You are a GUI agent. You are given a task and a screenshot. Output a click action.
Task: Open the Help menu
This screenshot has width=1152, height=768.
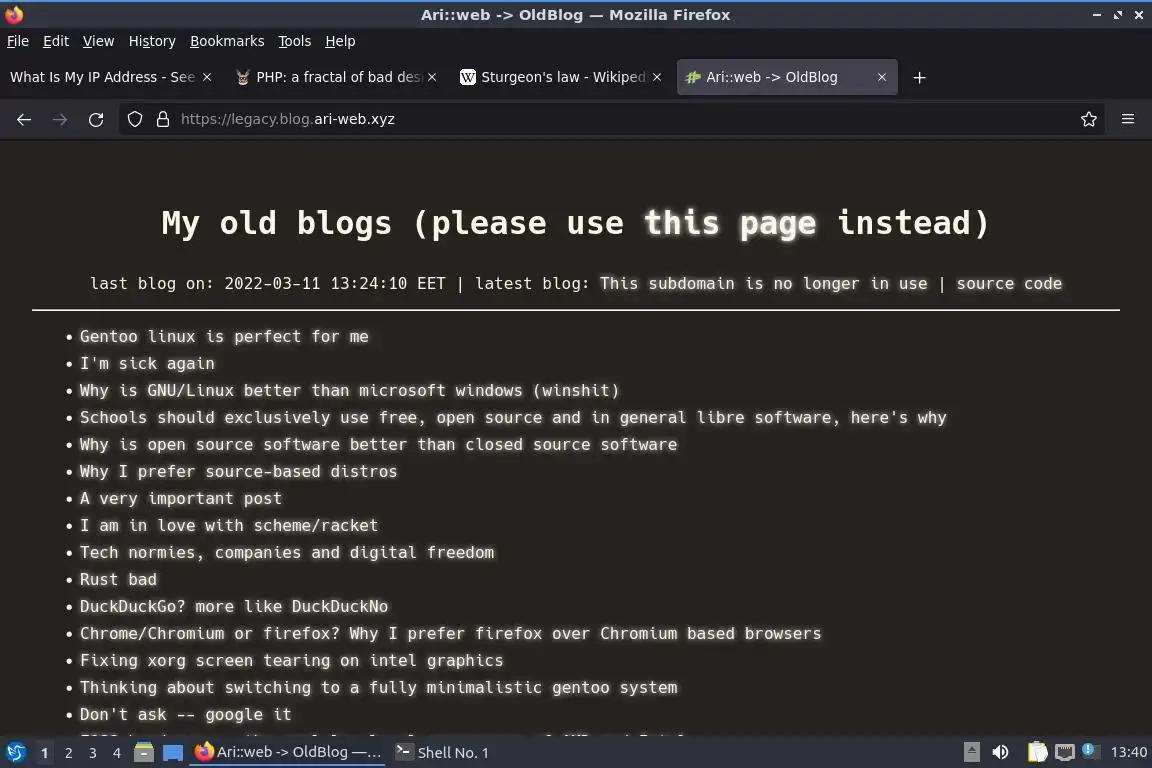340,41
